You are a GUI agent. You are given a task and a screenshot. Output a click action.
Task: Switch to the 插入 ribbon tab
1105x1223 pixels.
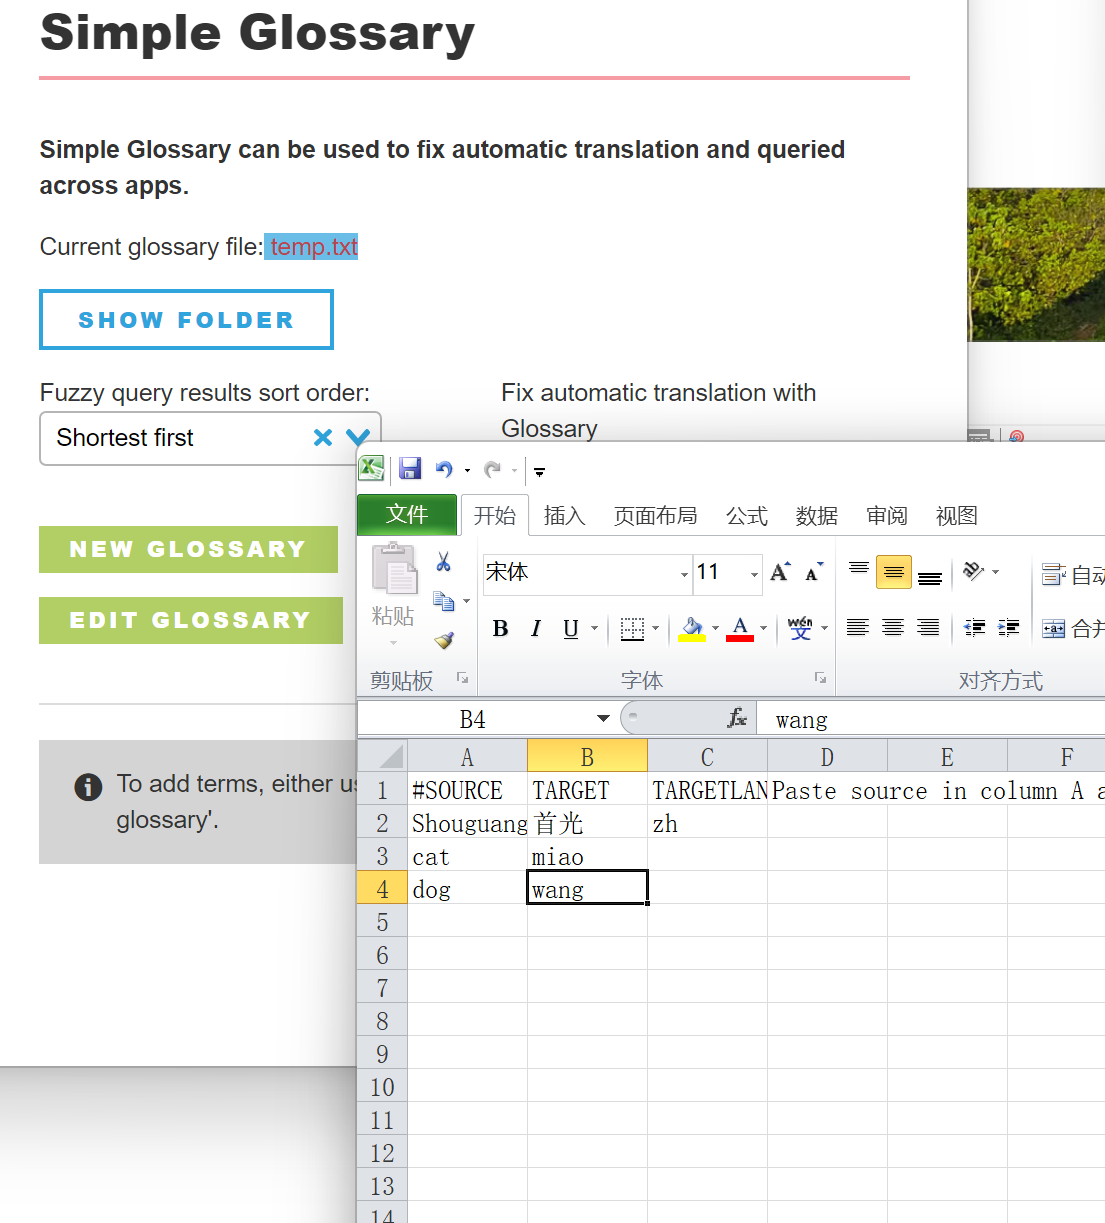(564, 516)
